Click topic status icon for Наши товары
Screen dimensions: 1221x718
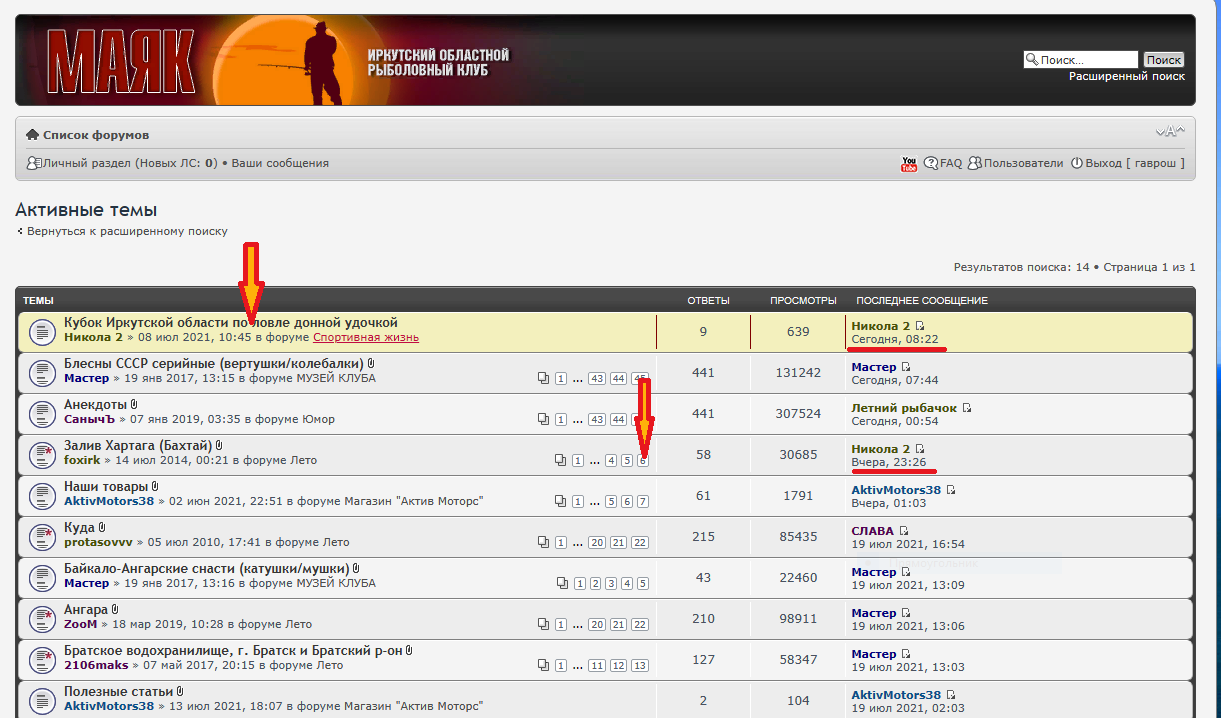[x=41, y=495]
